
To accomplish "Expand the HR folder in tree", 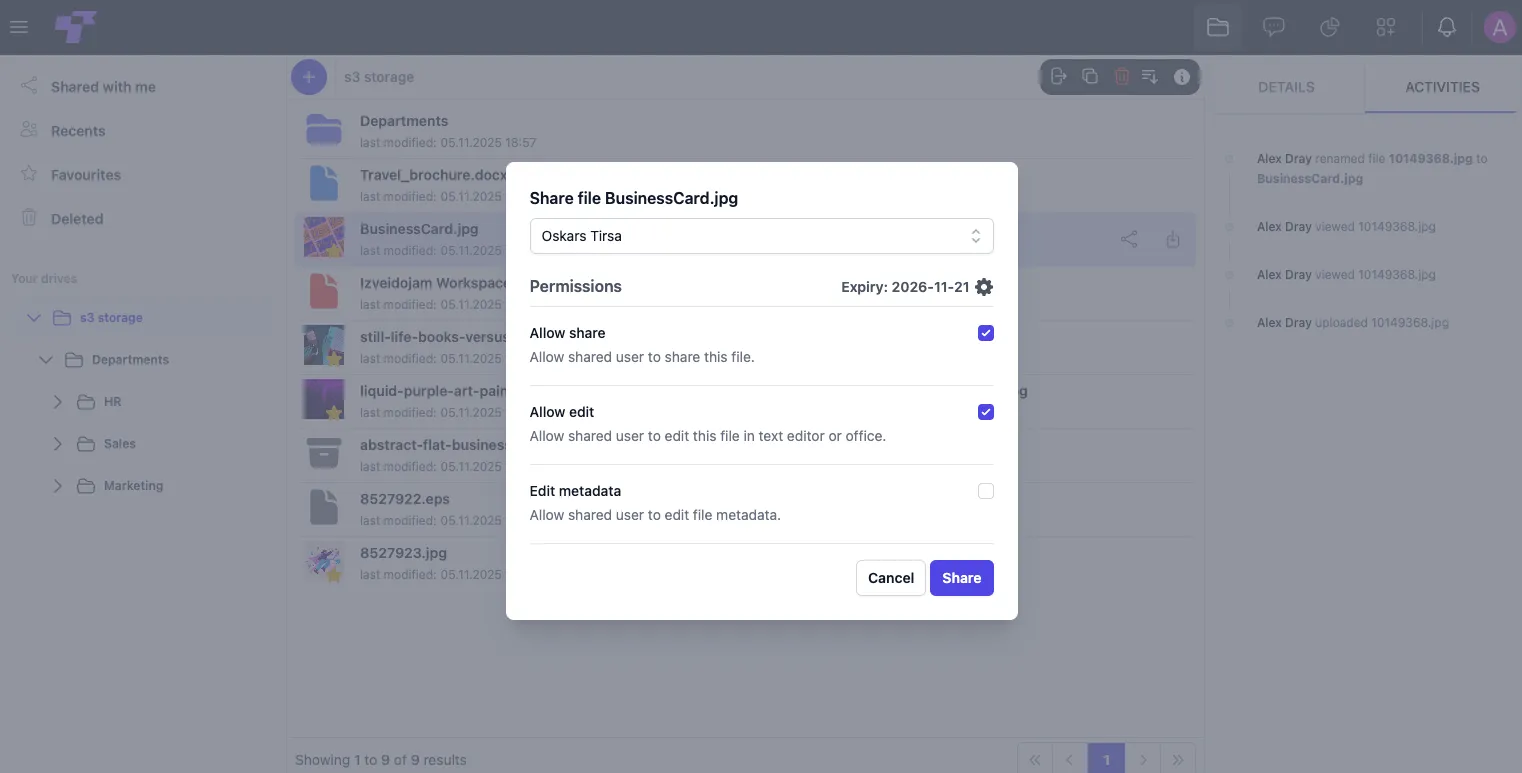I will pos(58,402).
